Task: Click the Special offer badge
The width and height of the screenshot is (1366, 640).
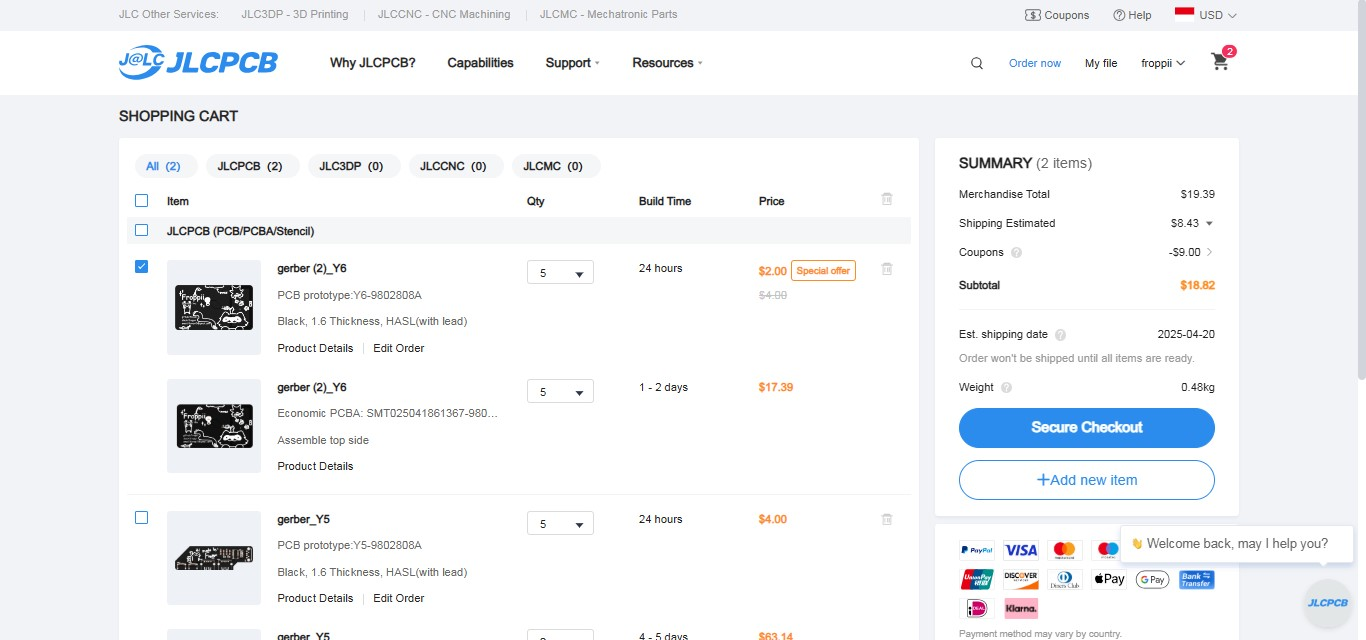Action: pyautogui.click(x=823, y=271)
